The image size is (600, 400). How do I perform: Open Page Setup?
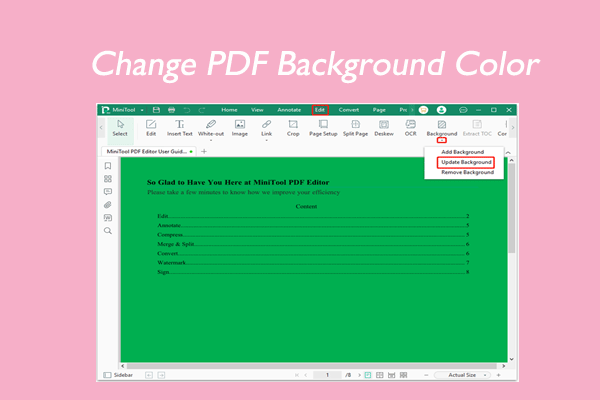pyautogui.click(x=323, y=128)
